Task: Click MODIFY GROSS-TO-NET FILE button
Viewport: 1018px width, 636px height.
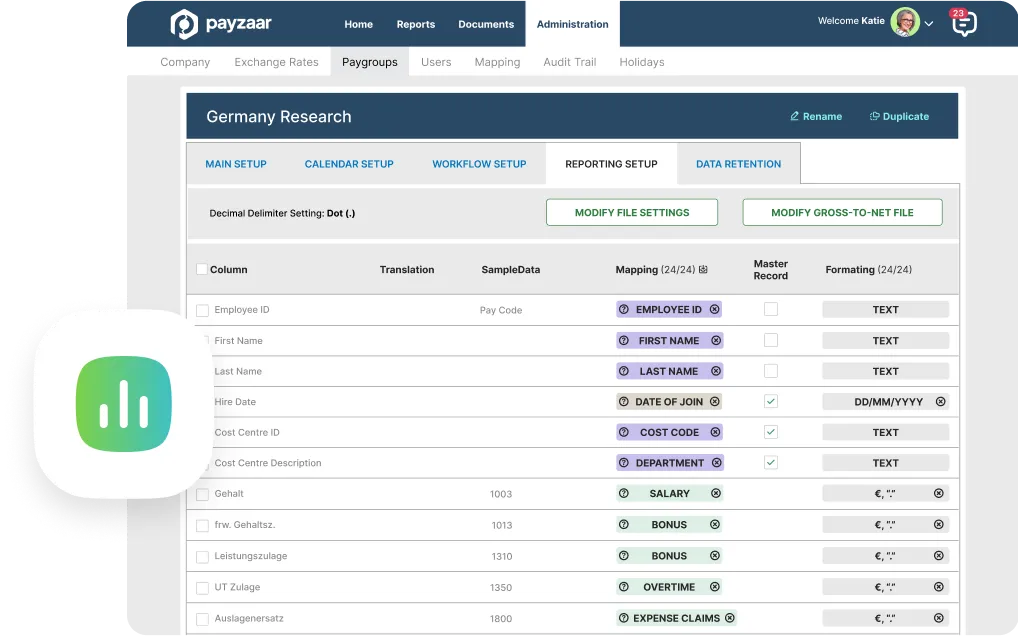Action: pyautogui.click(x=841, y=212)
